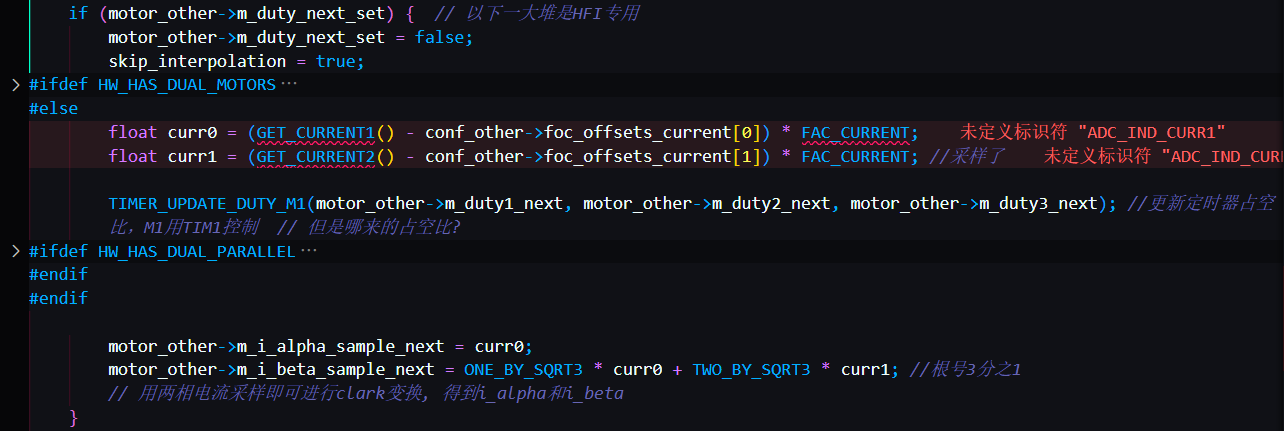Click the ellipsis after HW_HAS_DUAL_PARALLEL
The width and height of the screenshot is (1284, 431).
308,251
